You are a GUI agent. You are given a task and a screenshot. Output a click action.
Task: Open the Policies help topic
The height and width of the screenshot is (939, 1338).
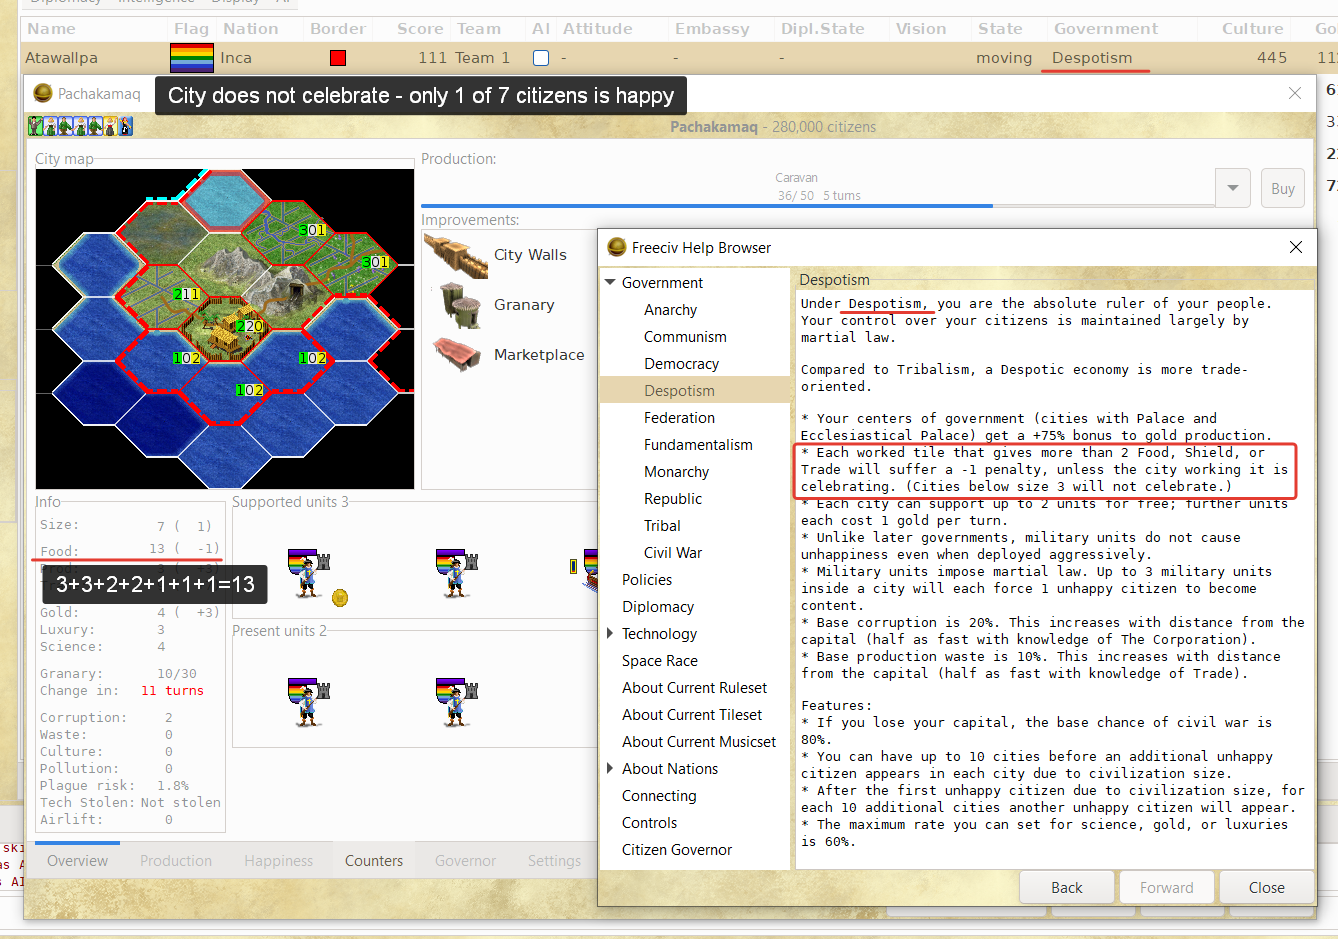click(647, 580)
